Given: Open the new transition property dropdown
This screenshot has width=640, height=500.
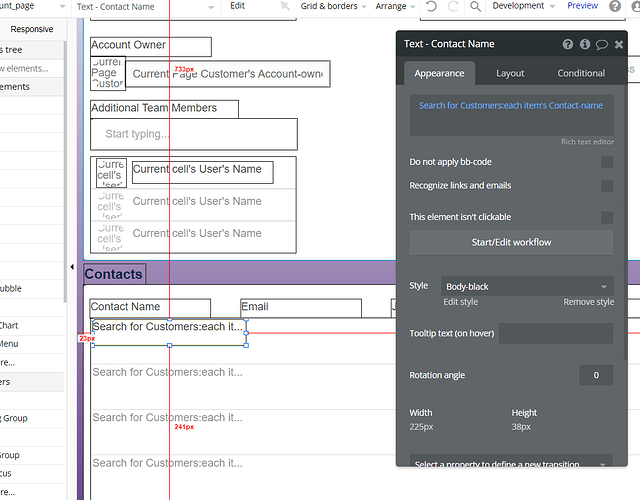Looking at the screenshot, I should 511,462.
